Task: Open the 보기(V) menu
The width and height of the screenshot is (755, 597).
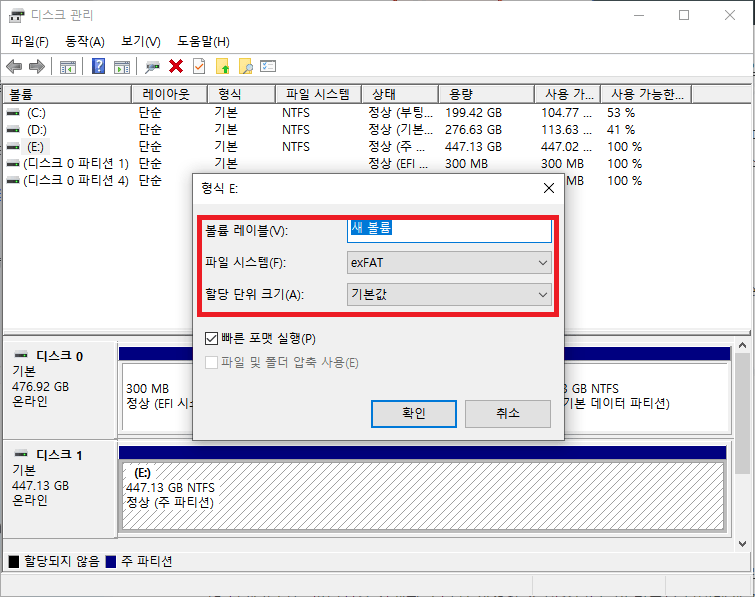Action: pyautogui.click(x=141, y=41)
